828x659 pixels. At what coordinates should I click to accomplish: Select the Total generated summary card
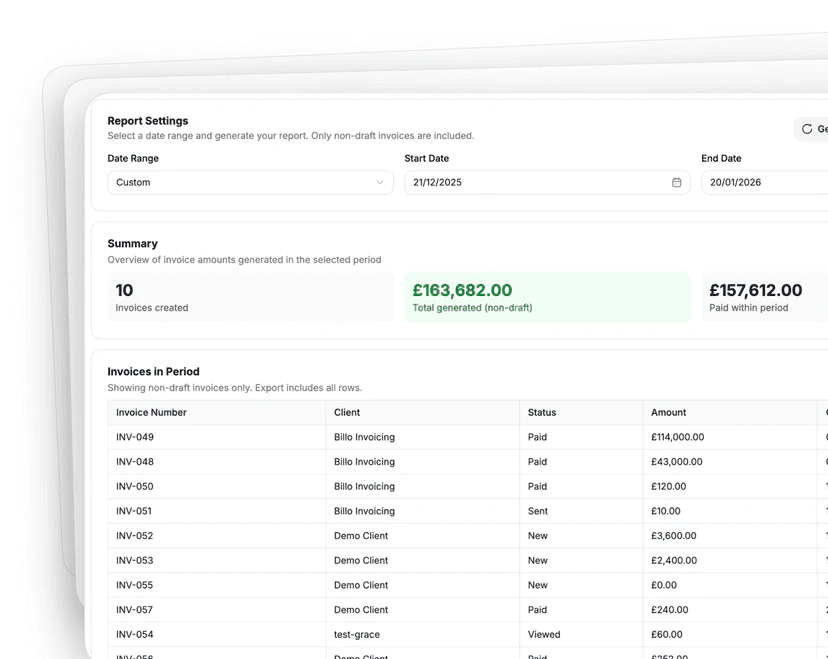[x=545, y=296]
